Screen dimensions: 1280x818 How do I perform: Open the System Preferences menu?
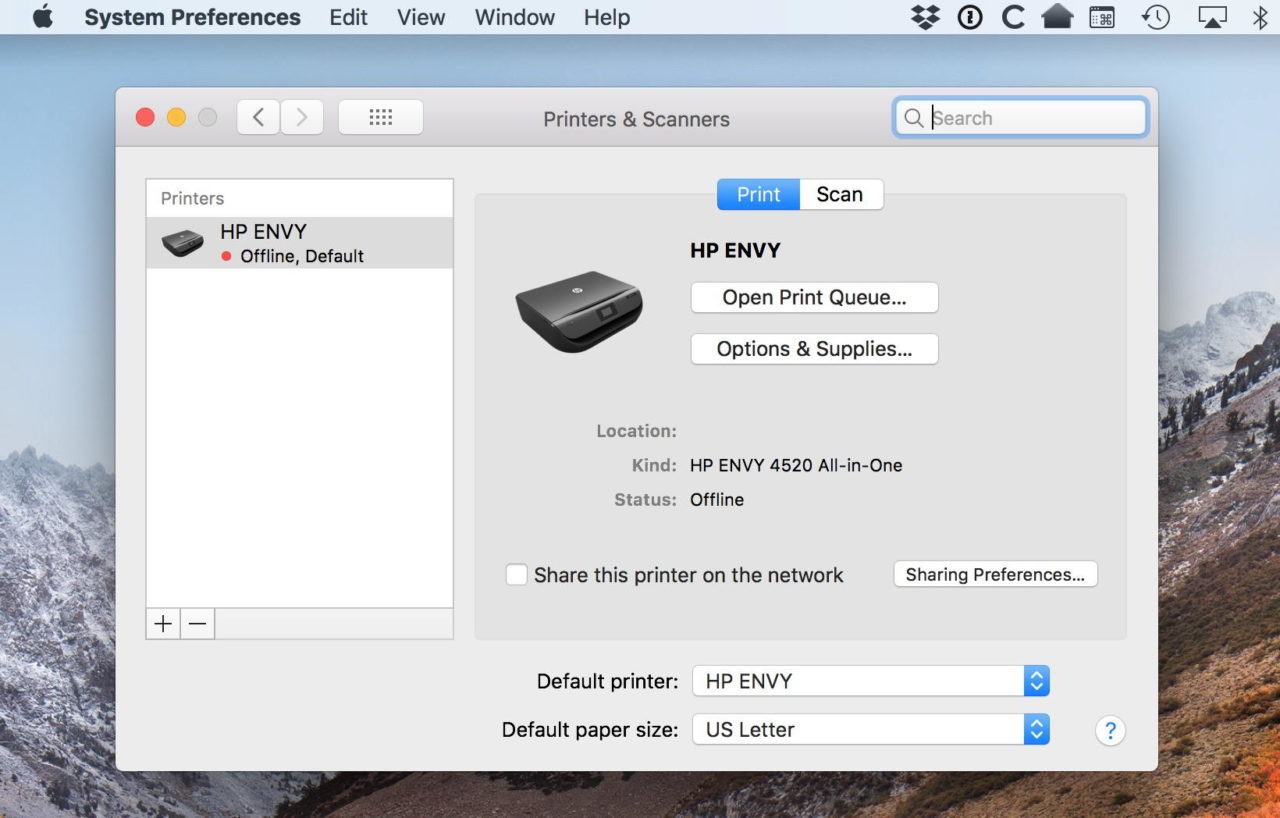coord(192,17)
